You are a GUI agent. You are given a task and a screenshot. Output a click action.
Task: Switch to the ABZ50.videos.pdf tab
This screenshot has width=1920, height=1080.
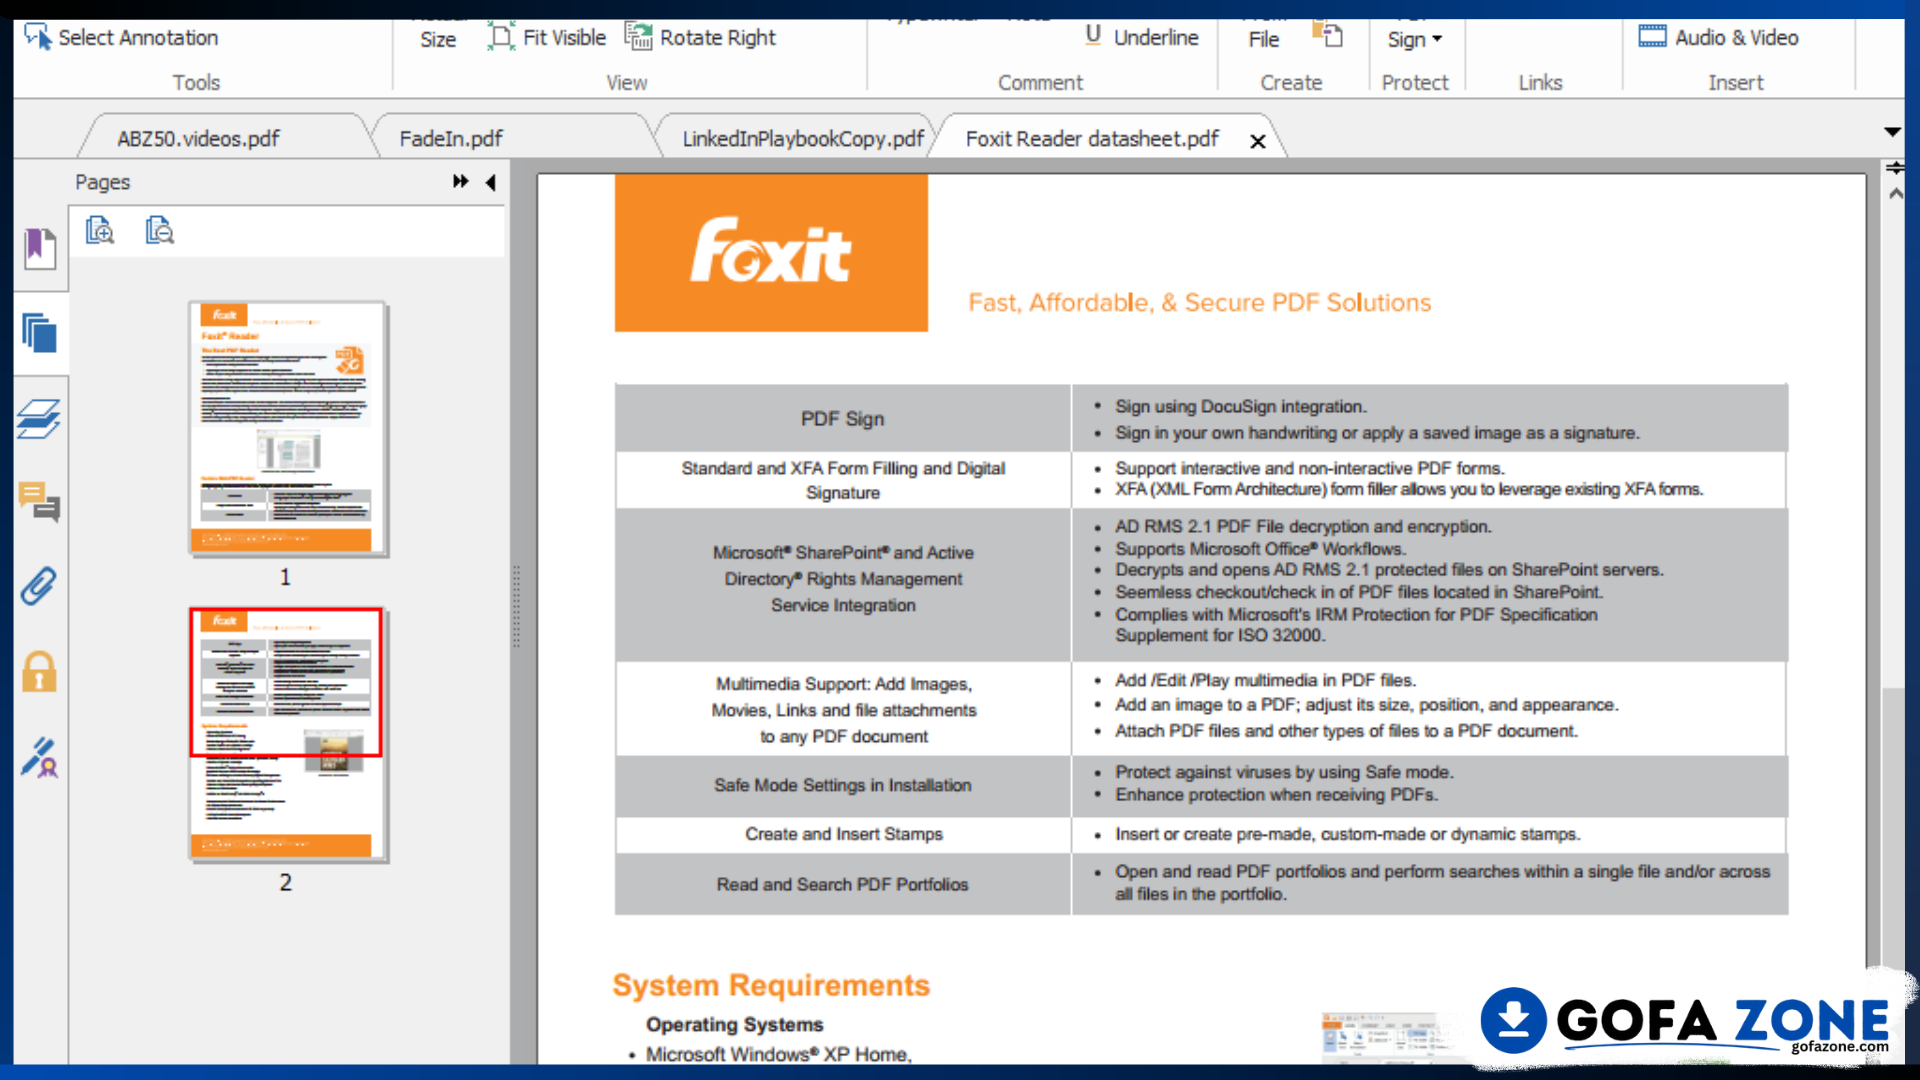point(198,138)
